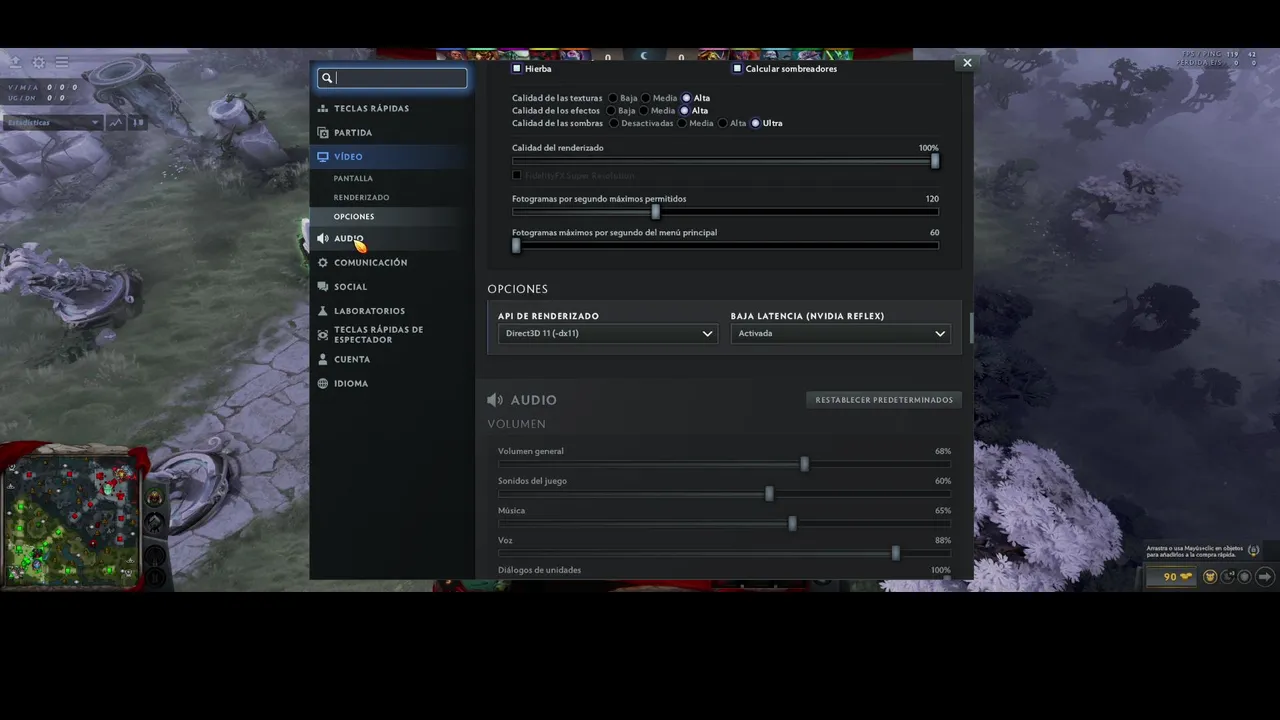Open the Comunicación settings section

tap(370, 262)
